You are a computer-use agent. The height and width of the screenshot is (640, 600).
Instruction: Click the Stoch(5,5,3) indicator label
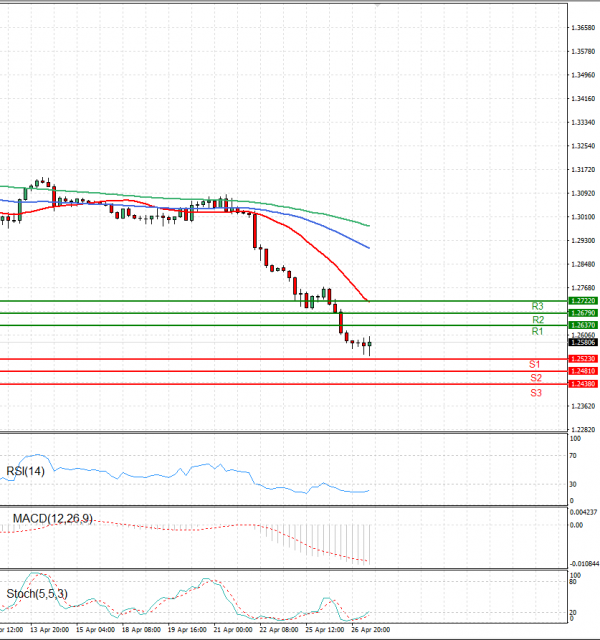pos(37,594)
